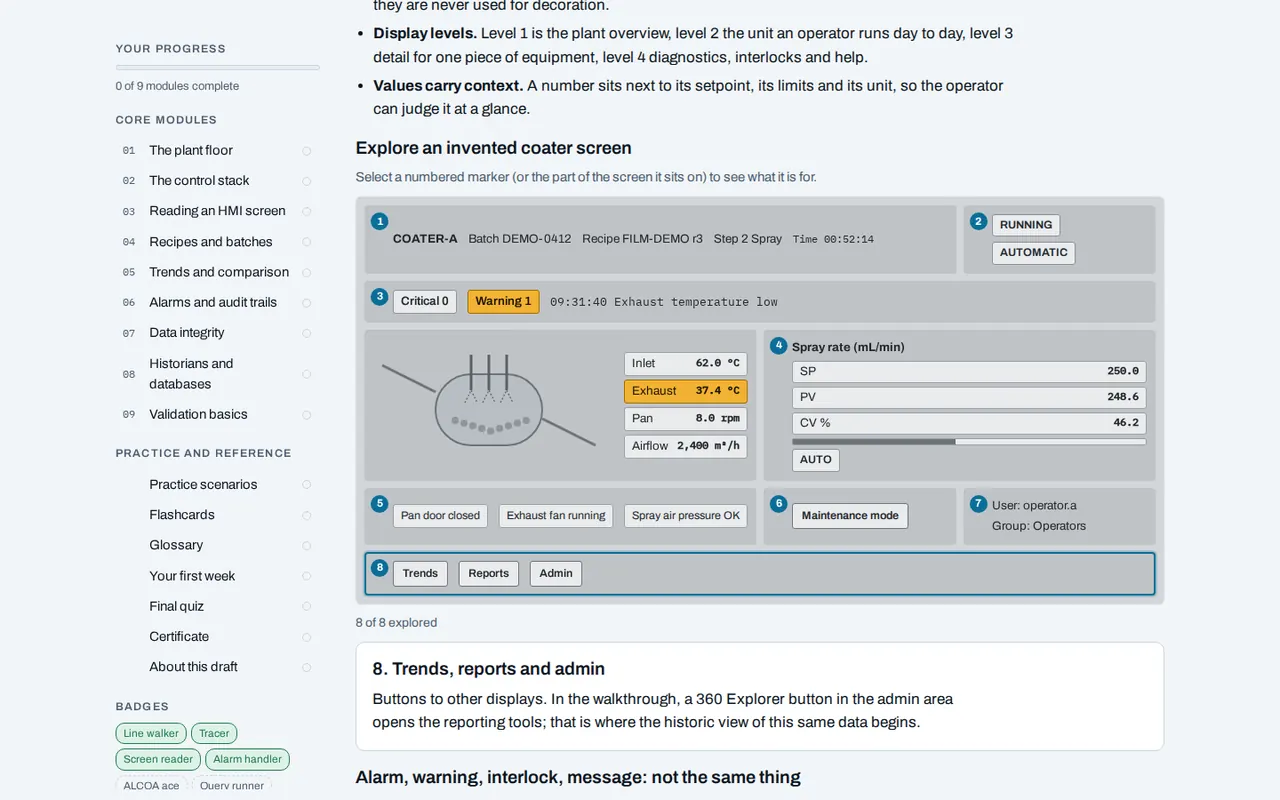This screenshot has width=1280, height=800.
Task: Open Historians and databases module
Action: pos(217,374)
